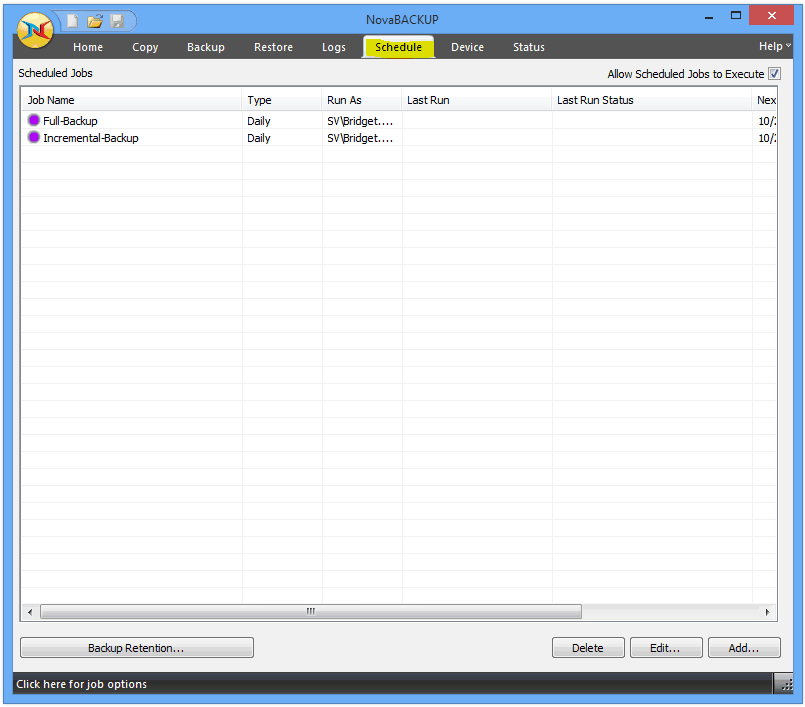Toggle Allow Scheduled Jobs to Execute checkbox
The image size is (805, 707).
(x=774, y=73)
